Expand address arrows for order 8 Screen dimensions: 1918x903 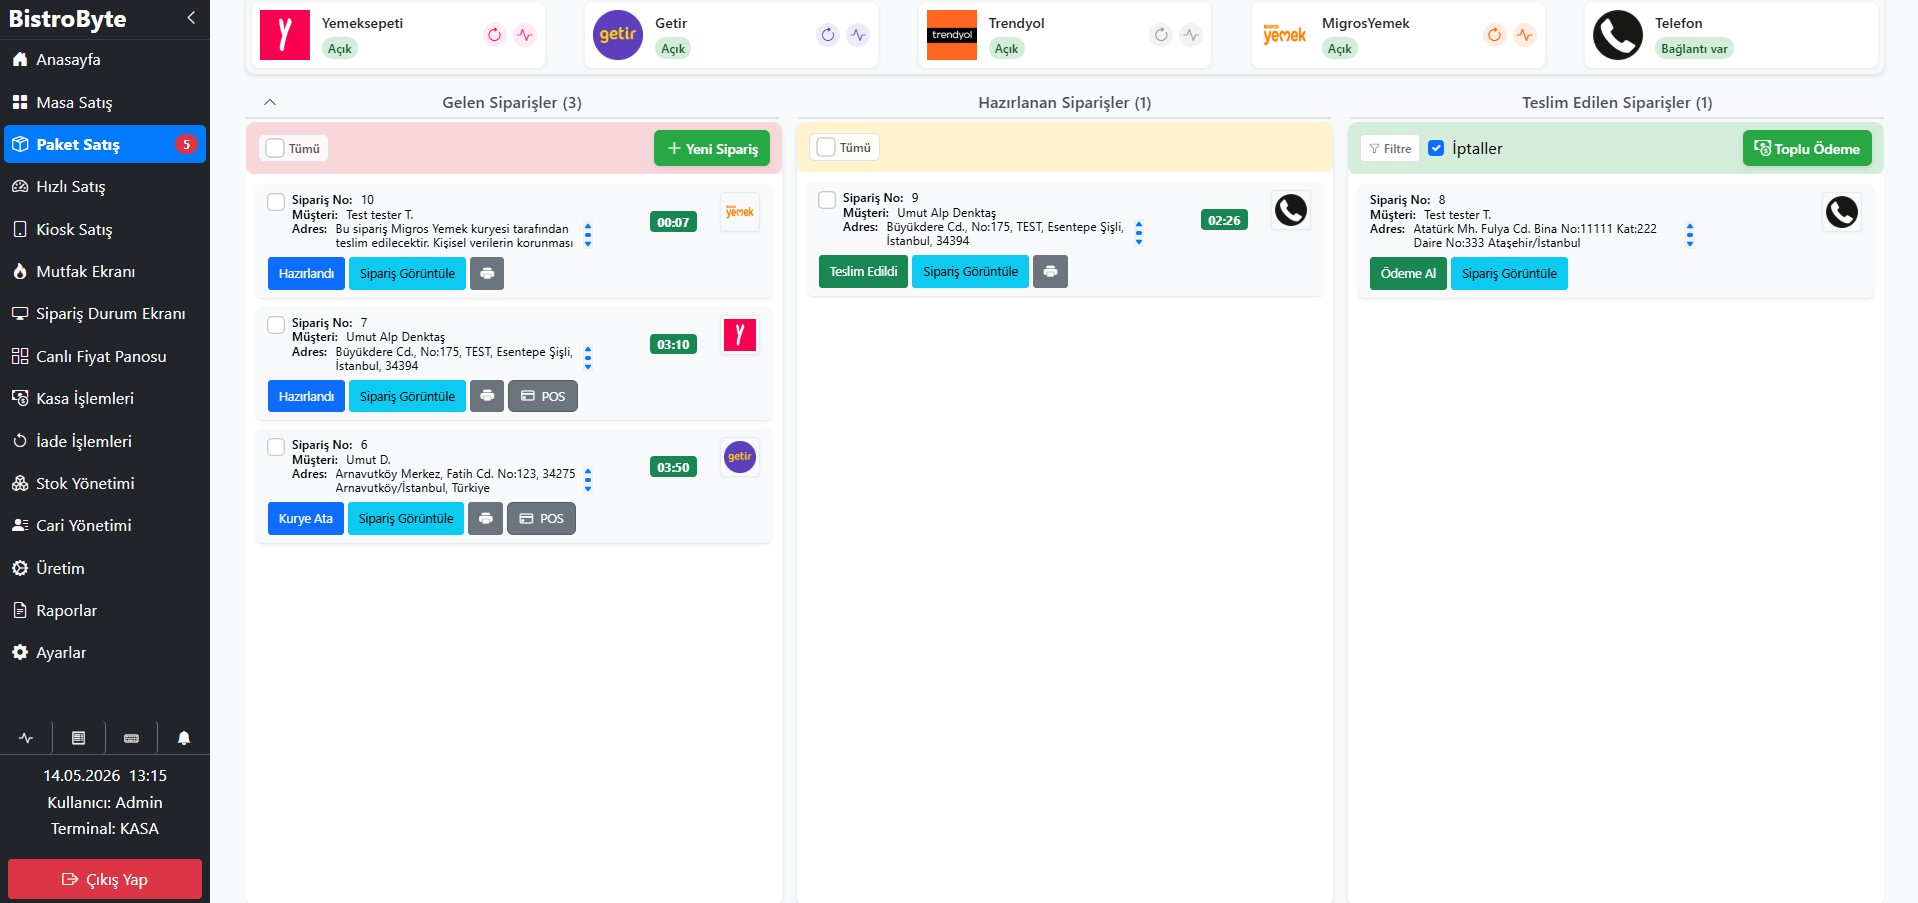[x=1690, y=236]
